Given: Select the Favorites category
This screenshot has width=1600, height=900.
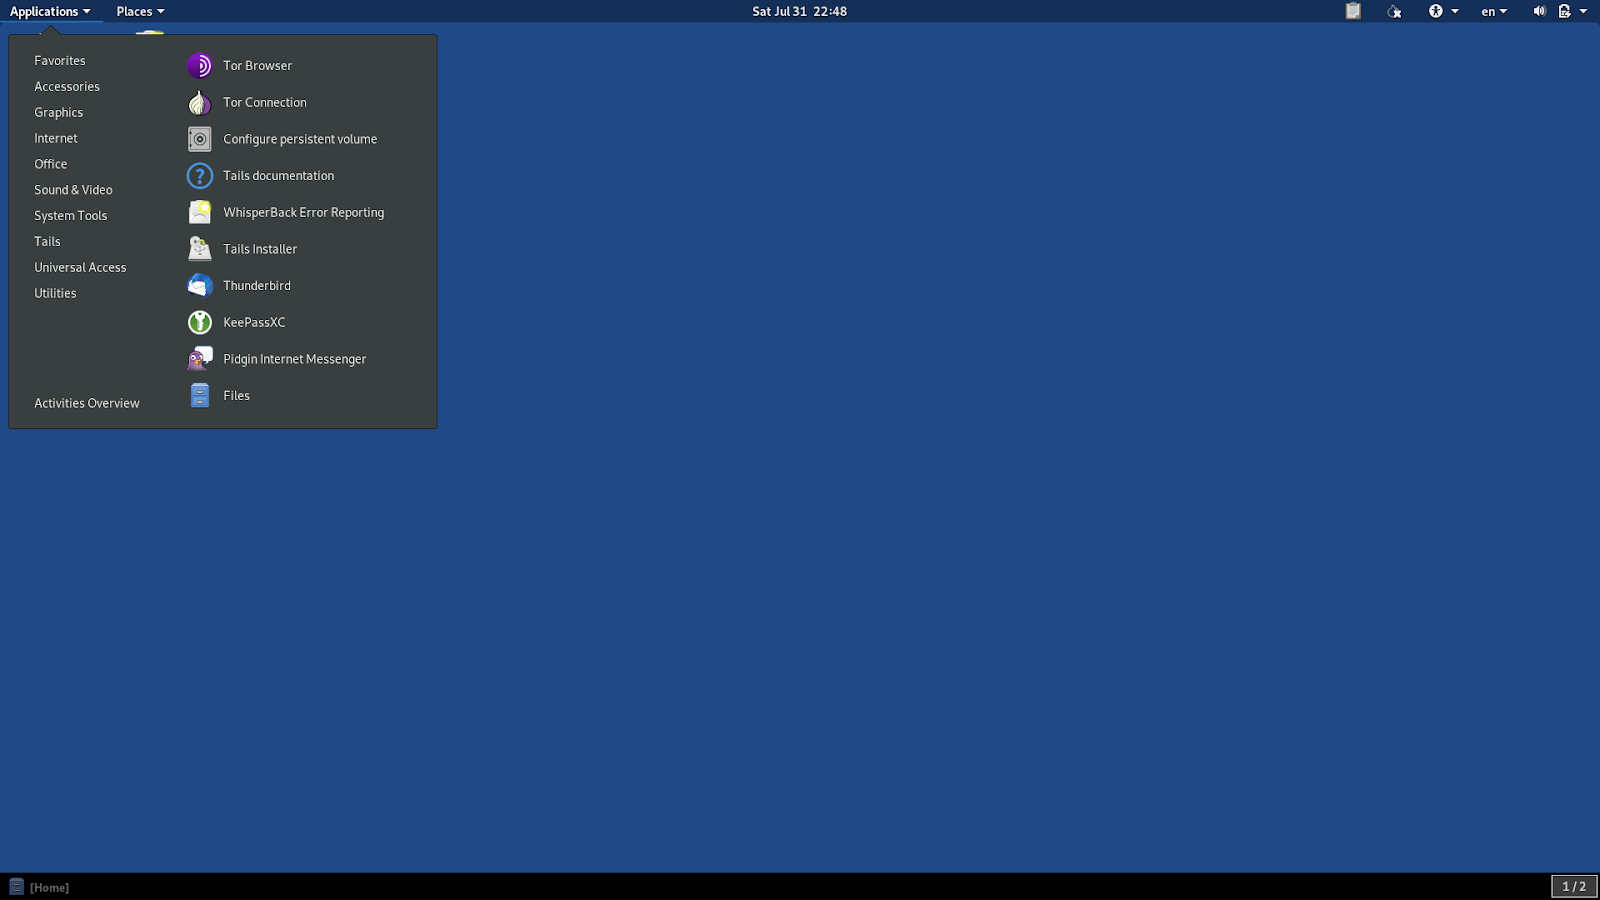Looking at the screenshot, I should pyautogui.click(x=60, y=61).
